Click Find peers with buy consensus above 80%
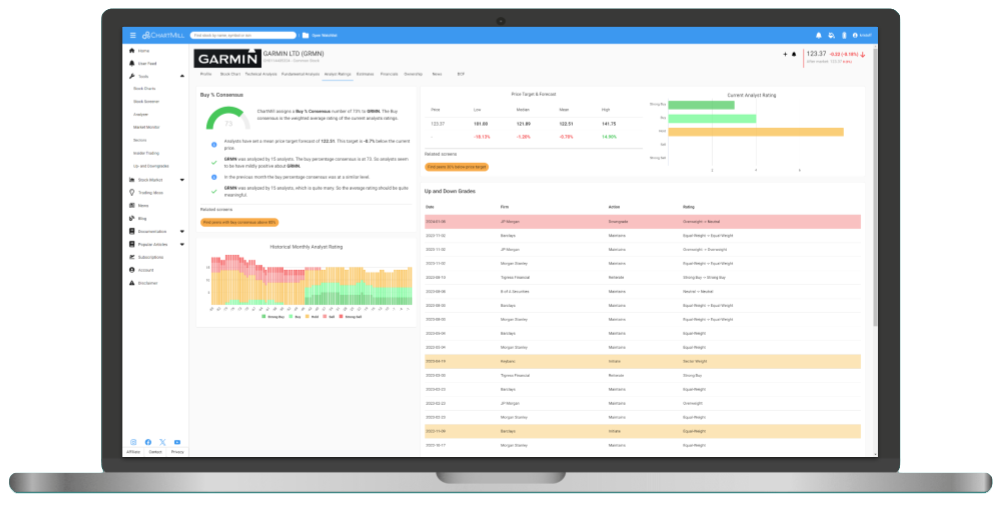 [240, 223]
